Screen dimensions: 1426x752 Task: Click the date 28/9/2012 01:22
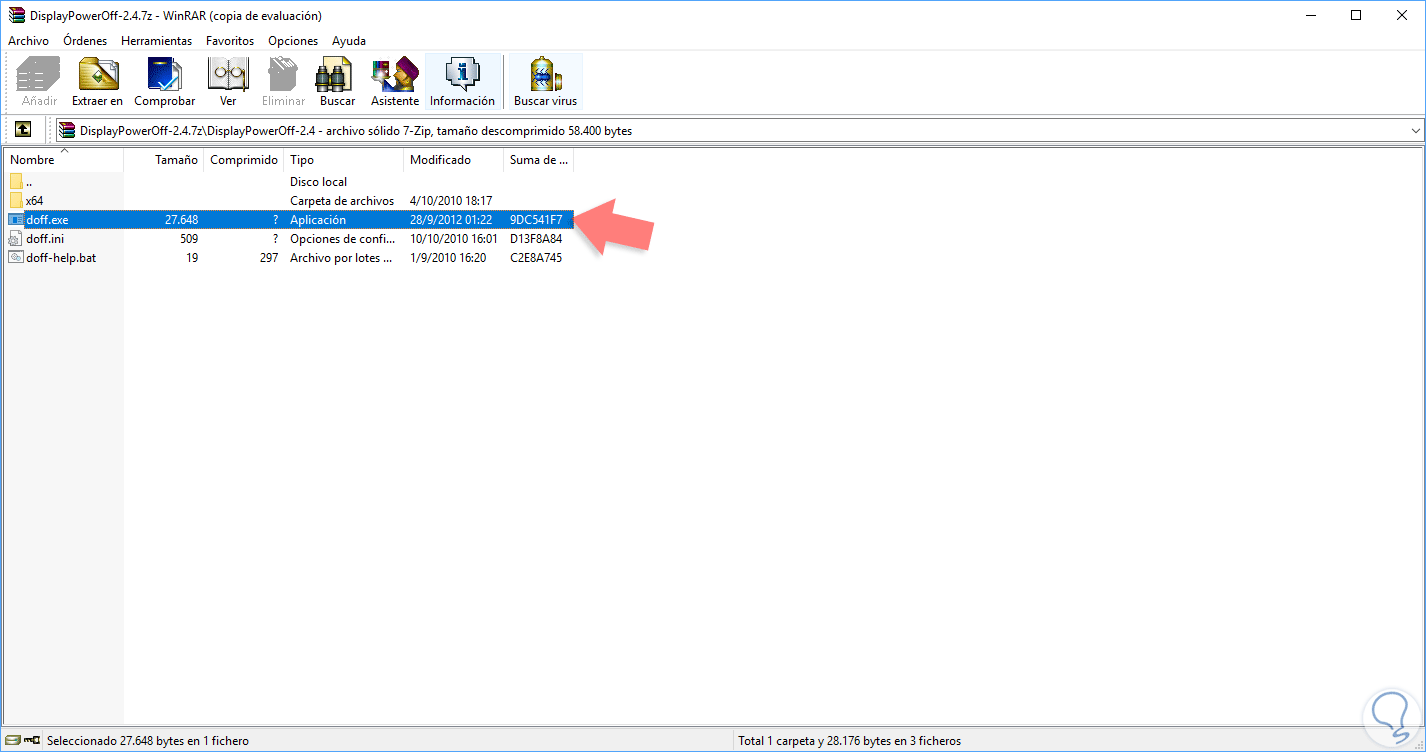(451, 219)
